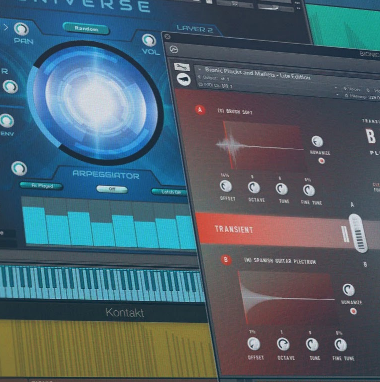Select the Transient section header
This screenshot has height=382, width=380.
pos(234,229)
